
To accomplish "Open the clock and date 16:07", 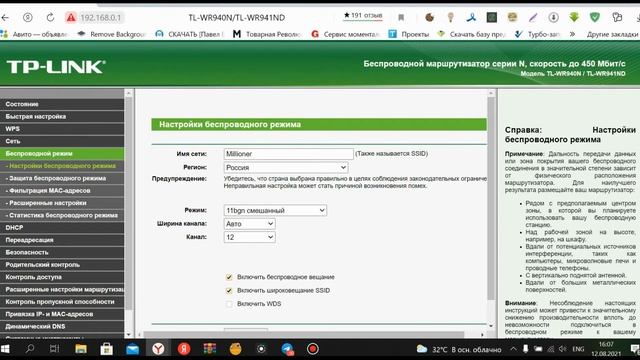I will pyautogui.click(x=606, y=349).
